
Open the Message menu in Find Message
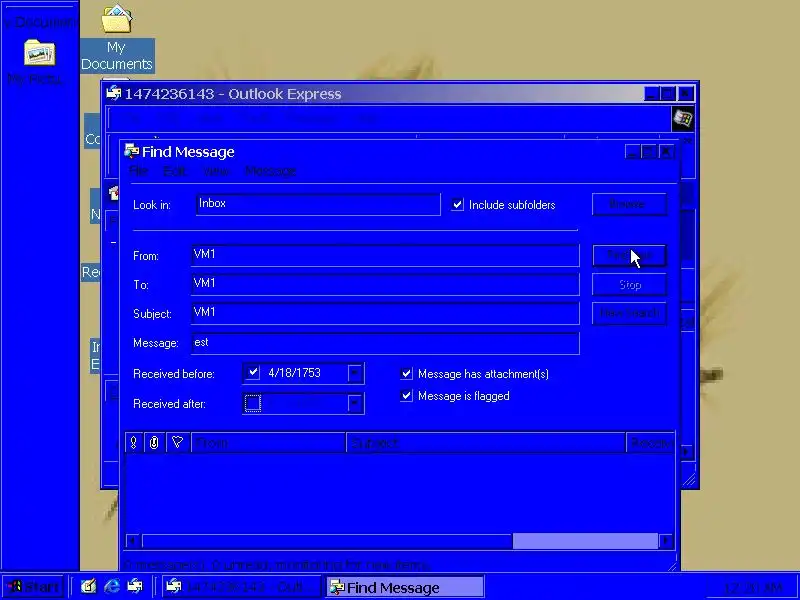click(x=270, y=171)
